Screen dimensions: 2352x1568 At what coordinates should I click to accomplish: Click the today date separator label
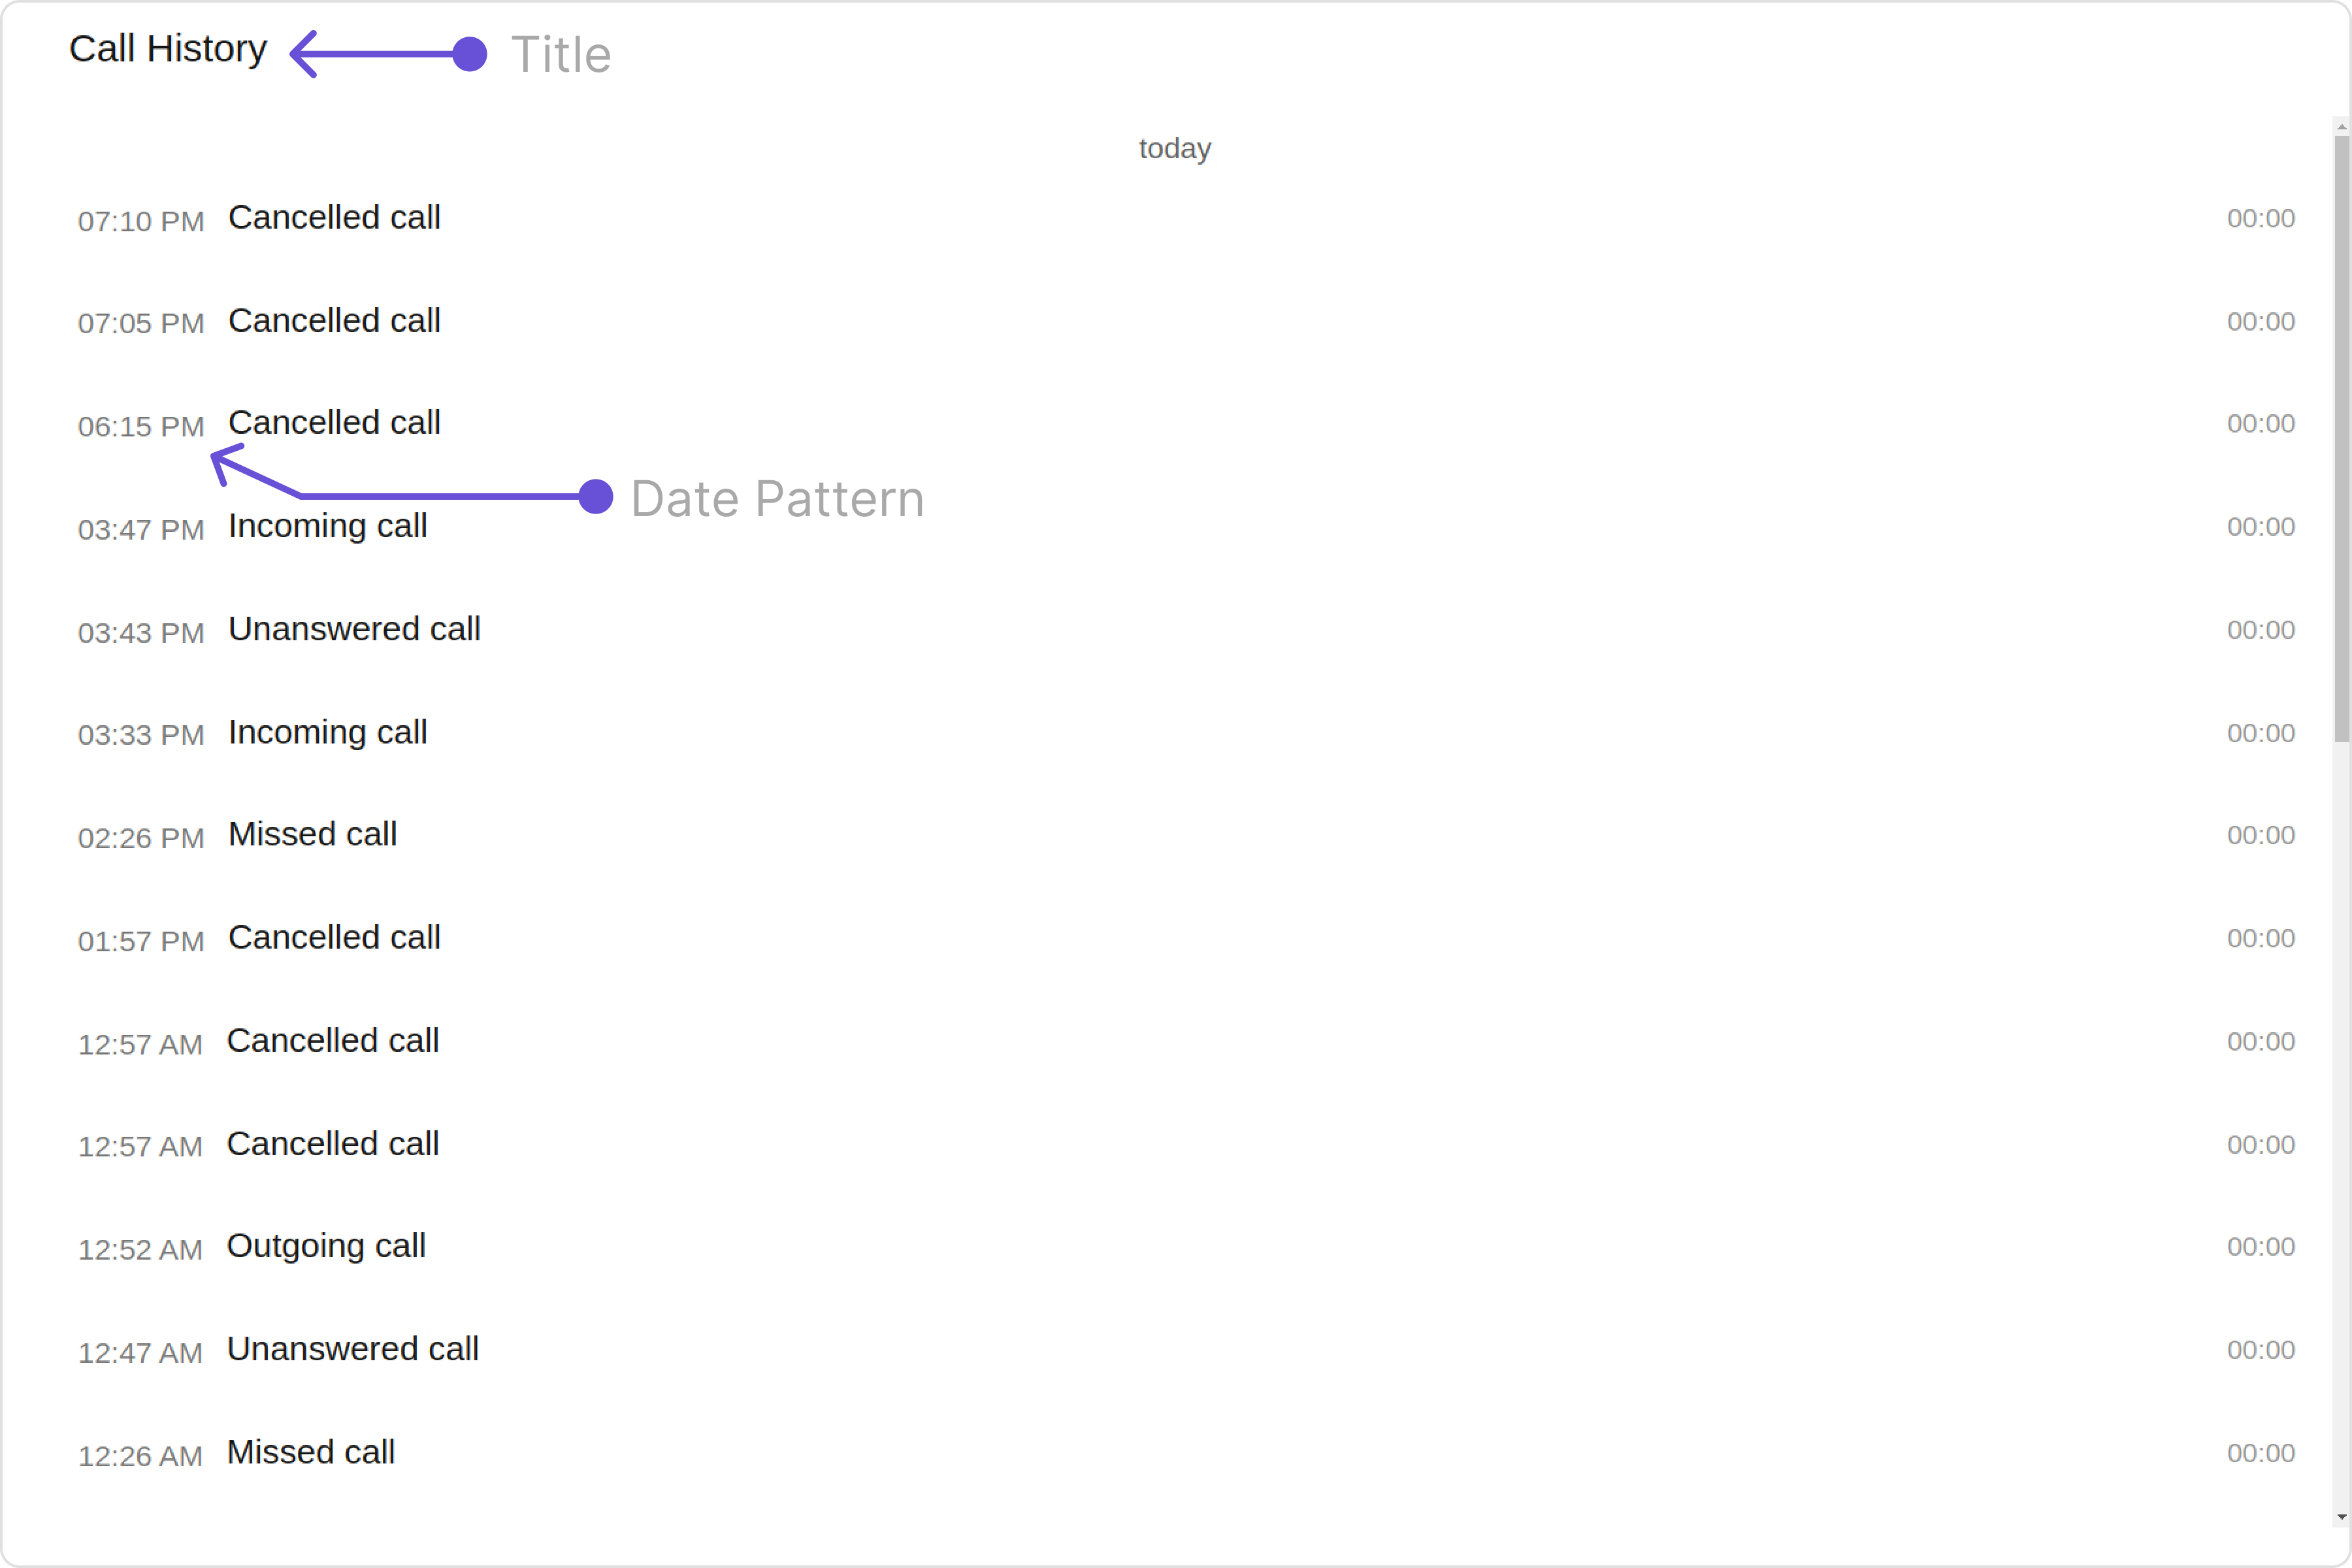pos(1175,149)
